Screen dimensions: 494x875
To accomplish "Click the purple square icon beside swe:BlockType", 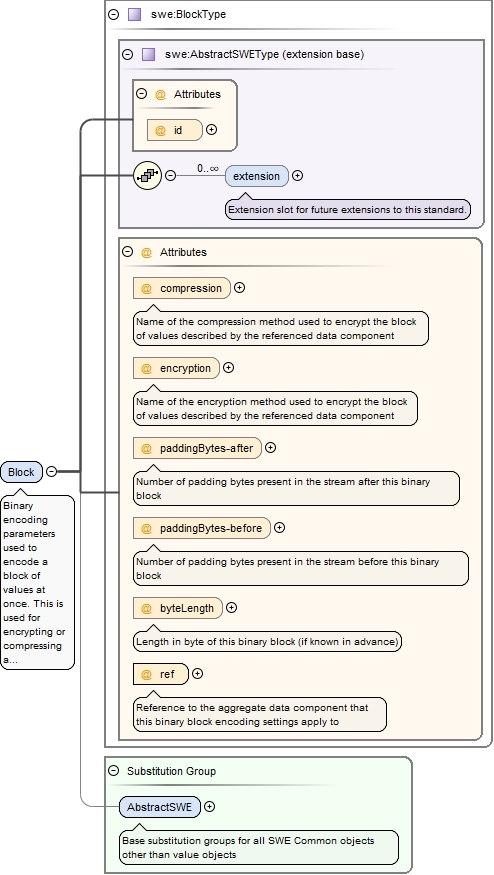I will 135,15.
